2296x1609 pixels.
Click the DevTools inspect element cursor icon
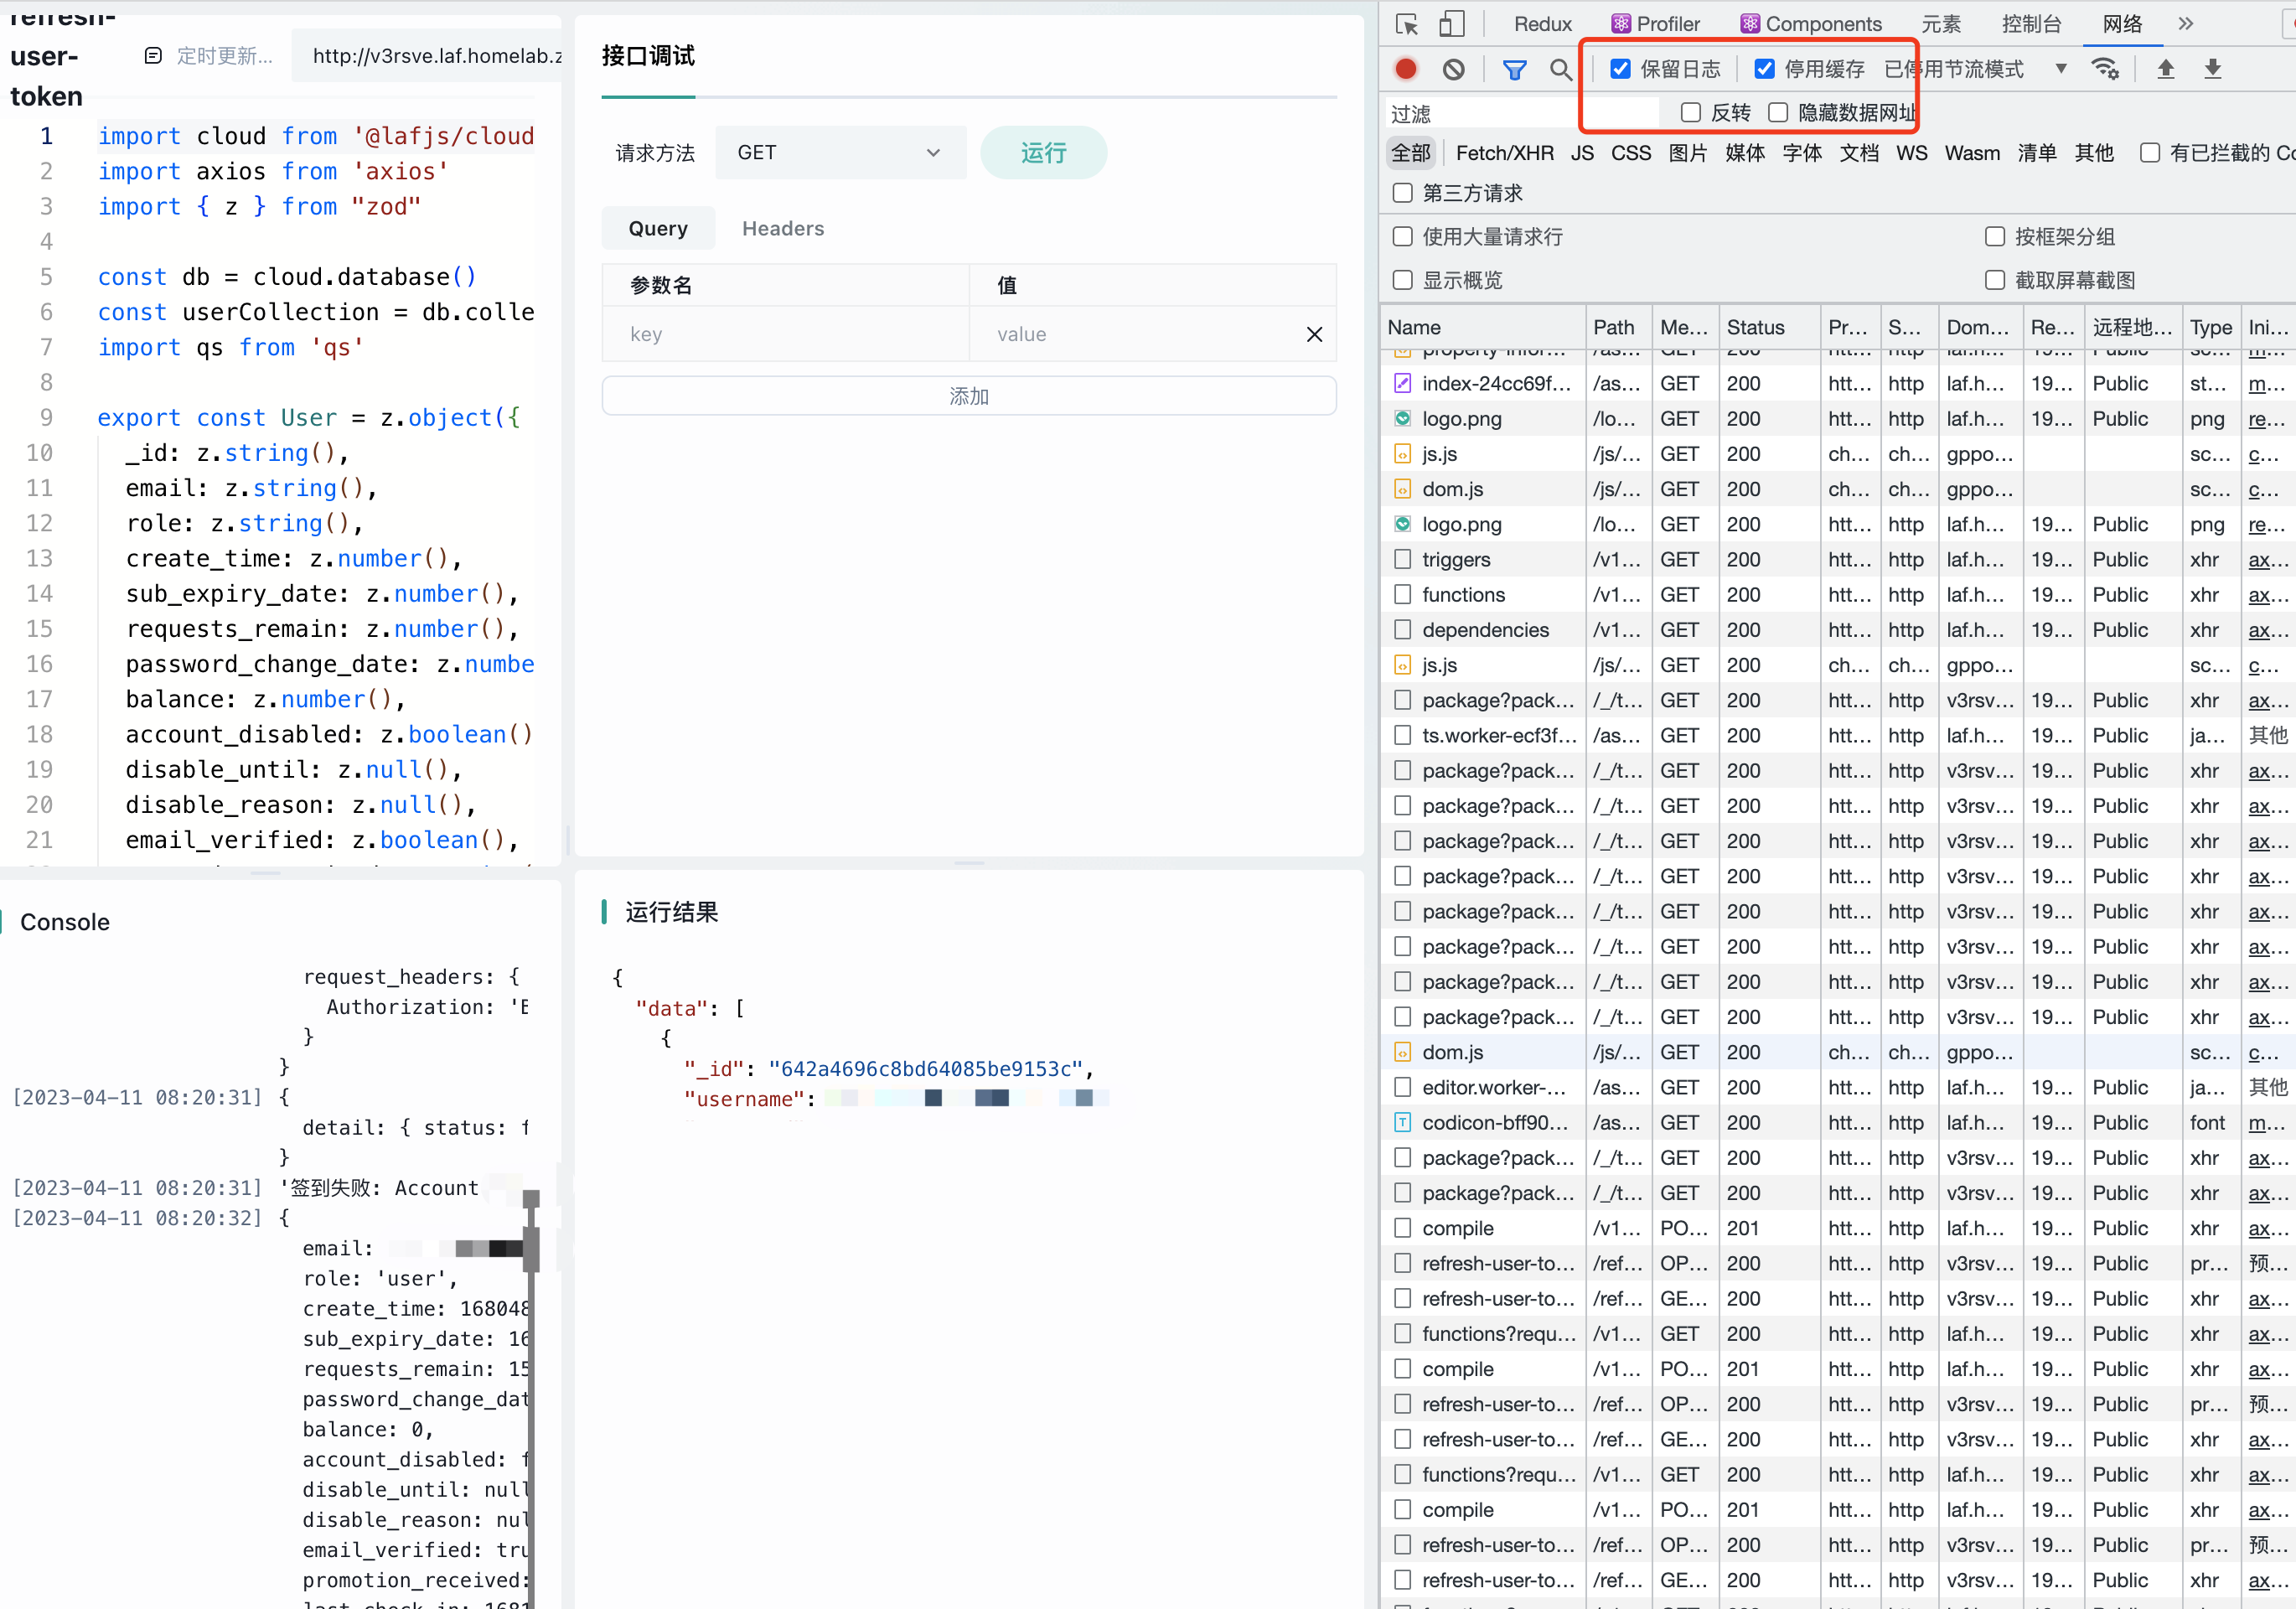(x=1407, y=24)
